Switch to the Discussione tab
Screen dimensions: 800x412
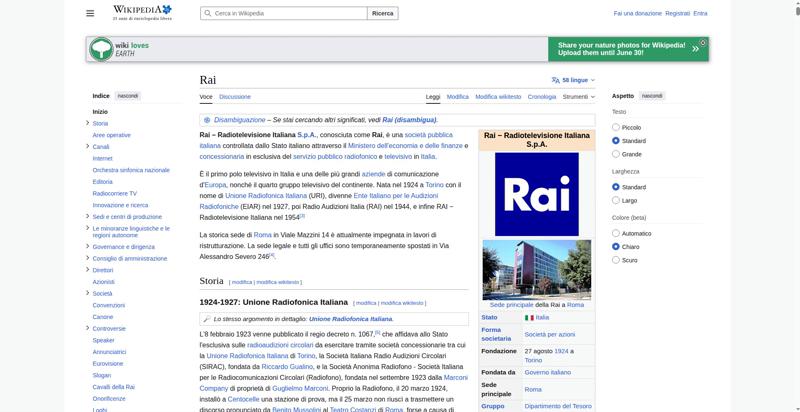[235, 97]
